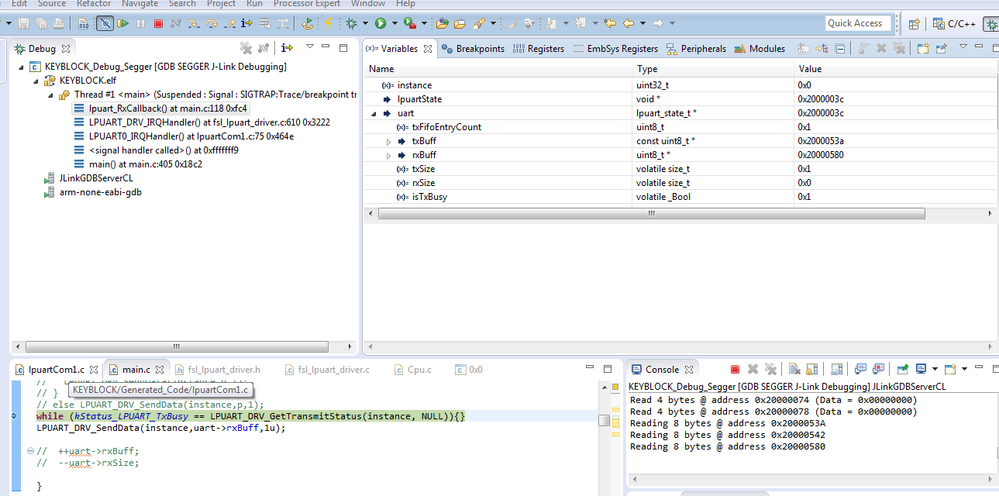Click the Name column header
999x496 pixels.
click(x=498, y=69)
